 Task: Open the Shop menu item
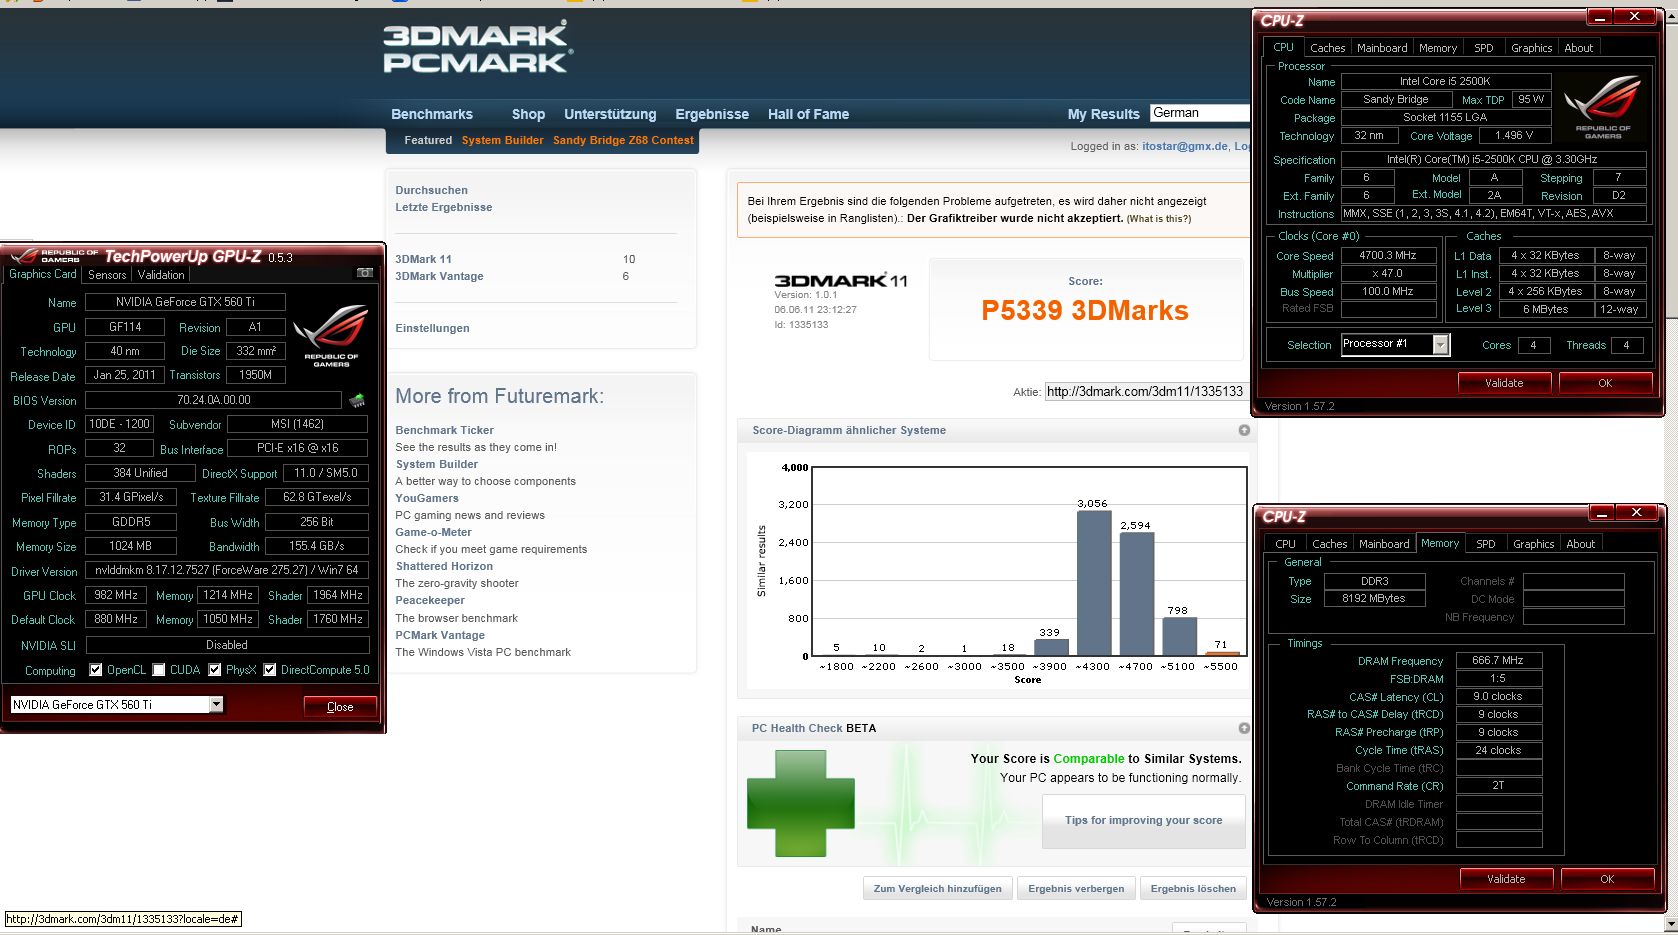tap(529, 114)
